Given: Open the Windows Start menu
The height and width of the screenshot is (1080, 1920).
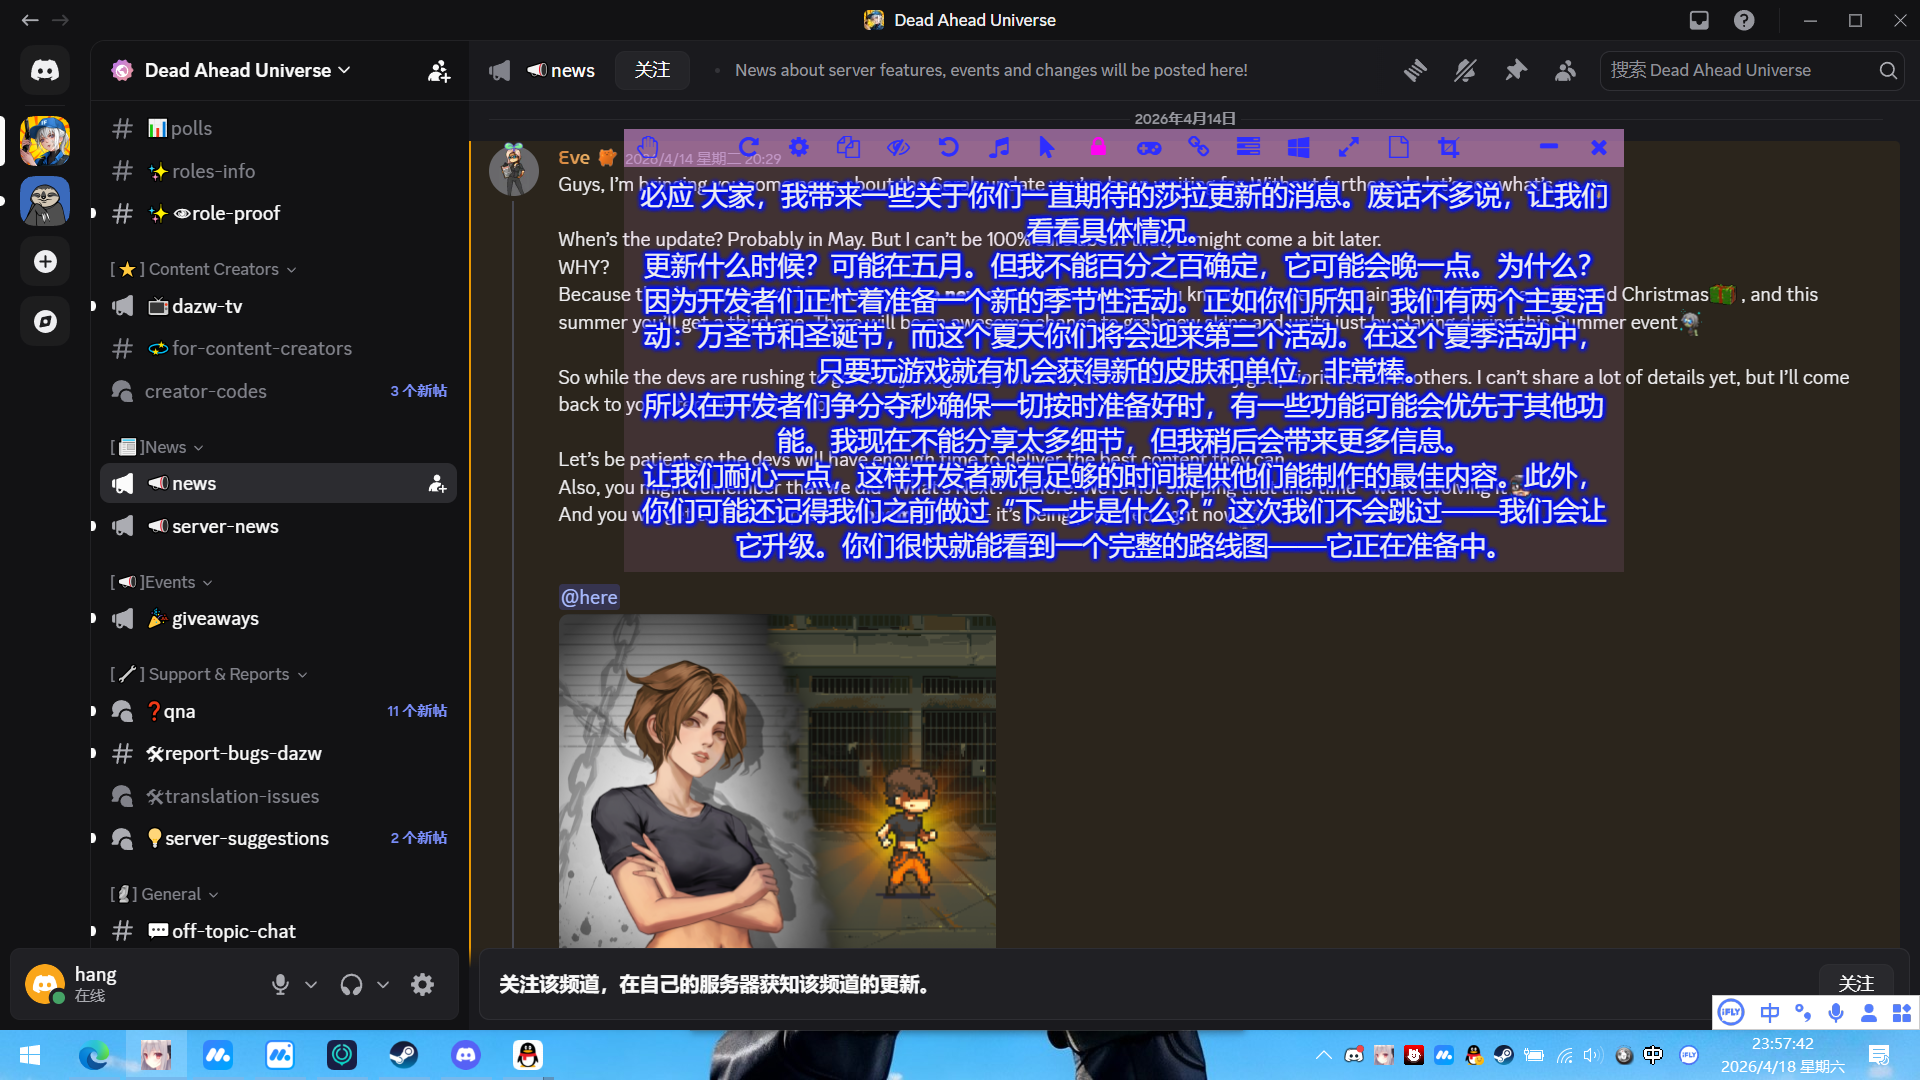Looking at the screenshot, I should pos(29,1055).
